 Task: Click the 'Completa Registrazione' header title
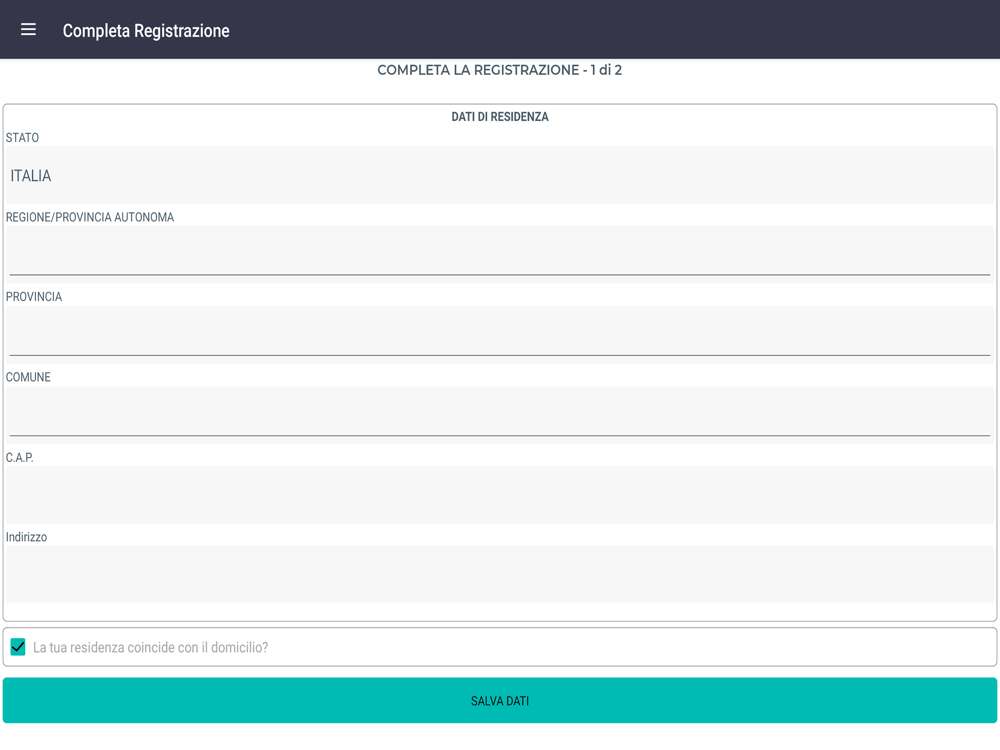tap(146, 31)
